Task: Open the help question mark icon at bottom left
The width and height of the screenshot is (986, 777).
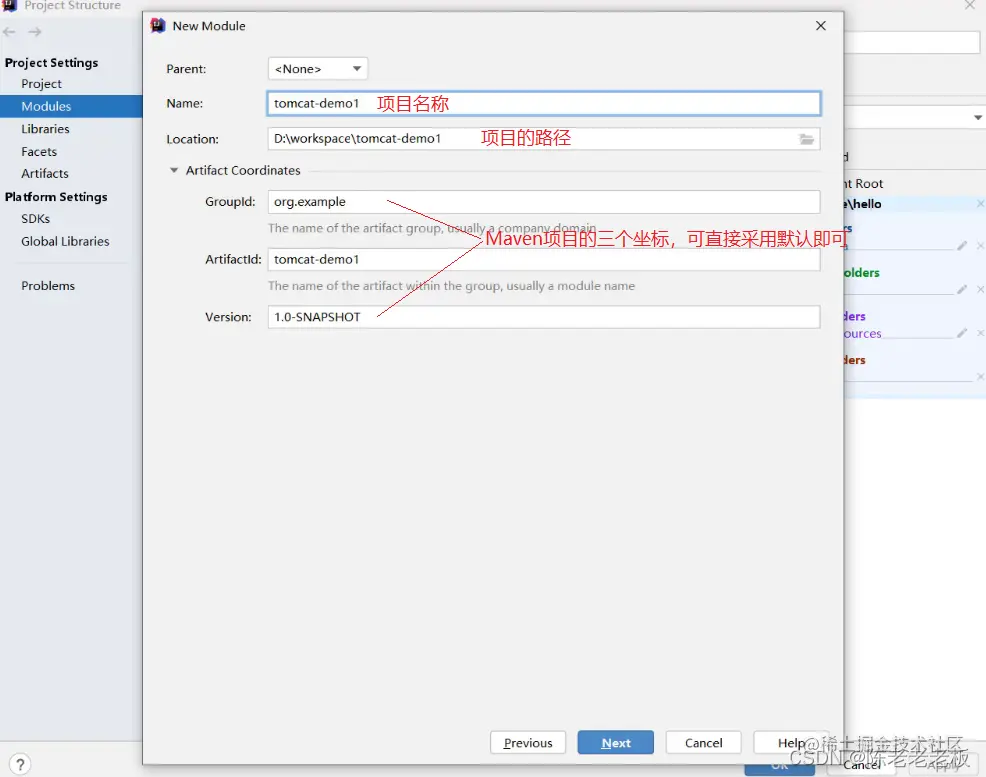Action: pos(20,764)
